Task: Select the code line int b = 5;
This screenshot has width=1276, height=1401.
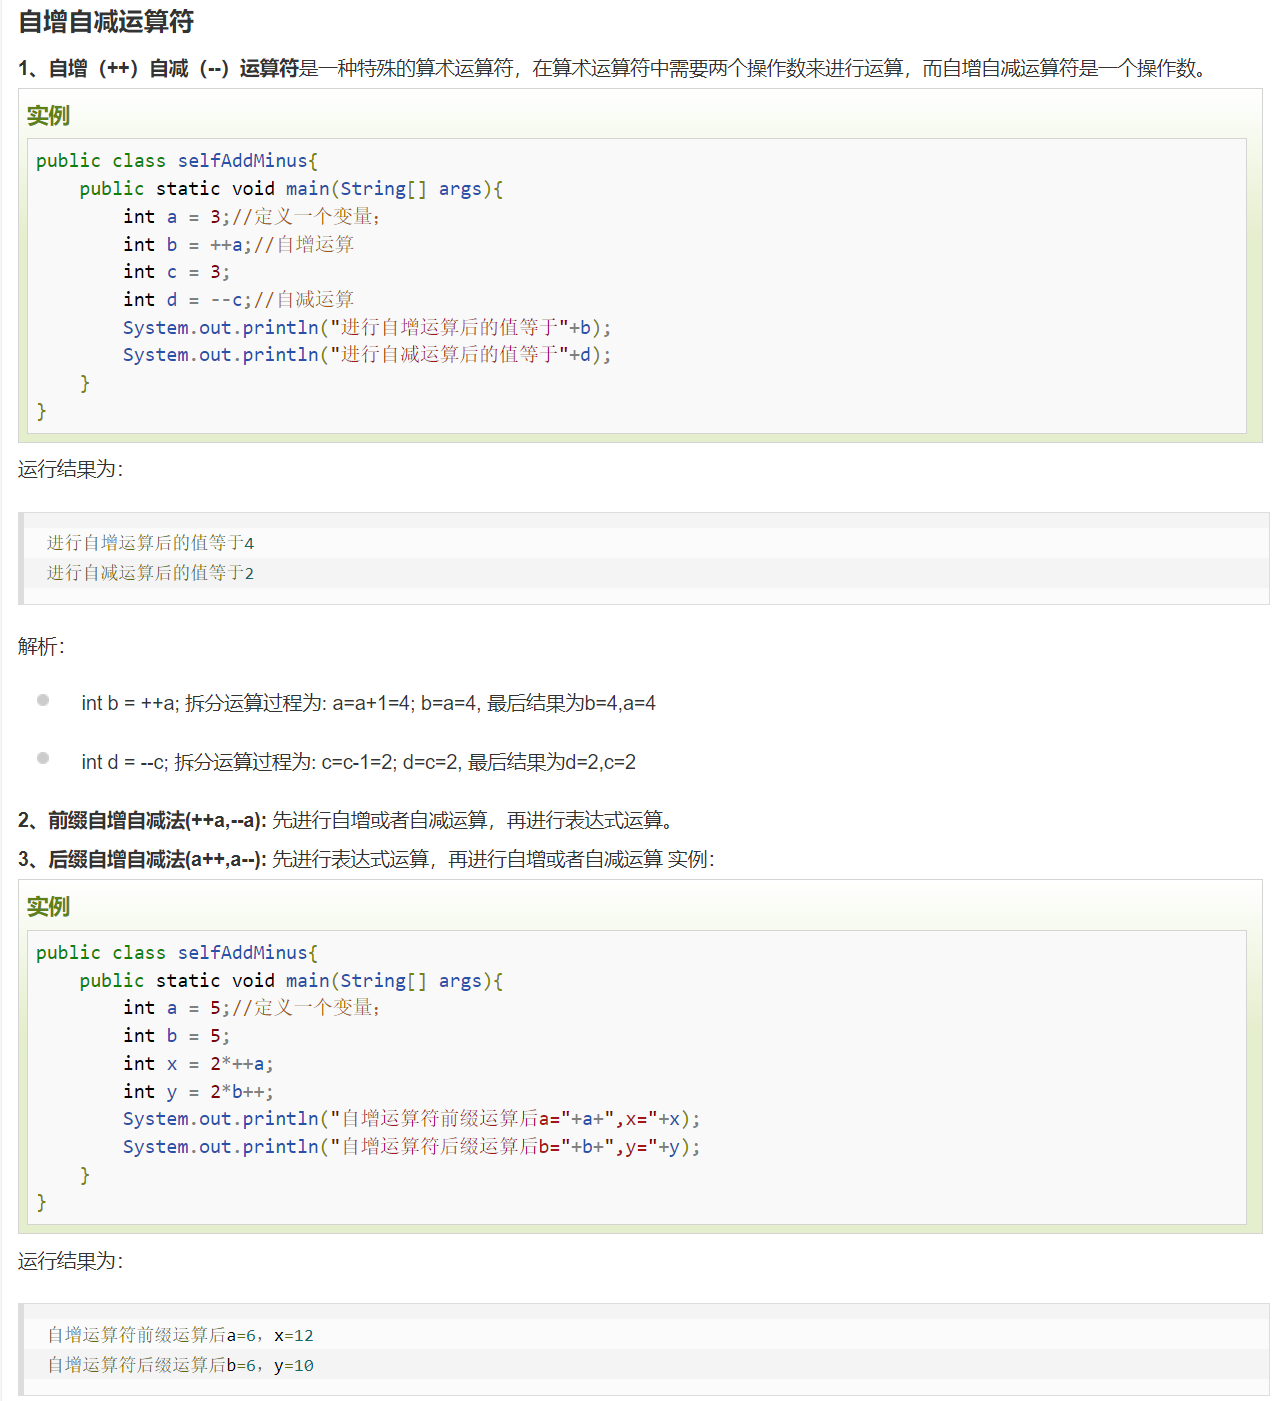Action: (x=176, y=1036)
